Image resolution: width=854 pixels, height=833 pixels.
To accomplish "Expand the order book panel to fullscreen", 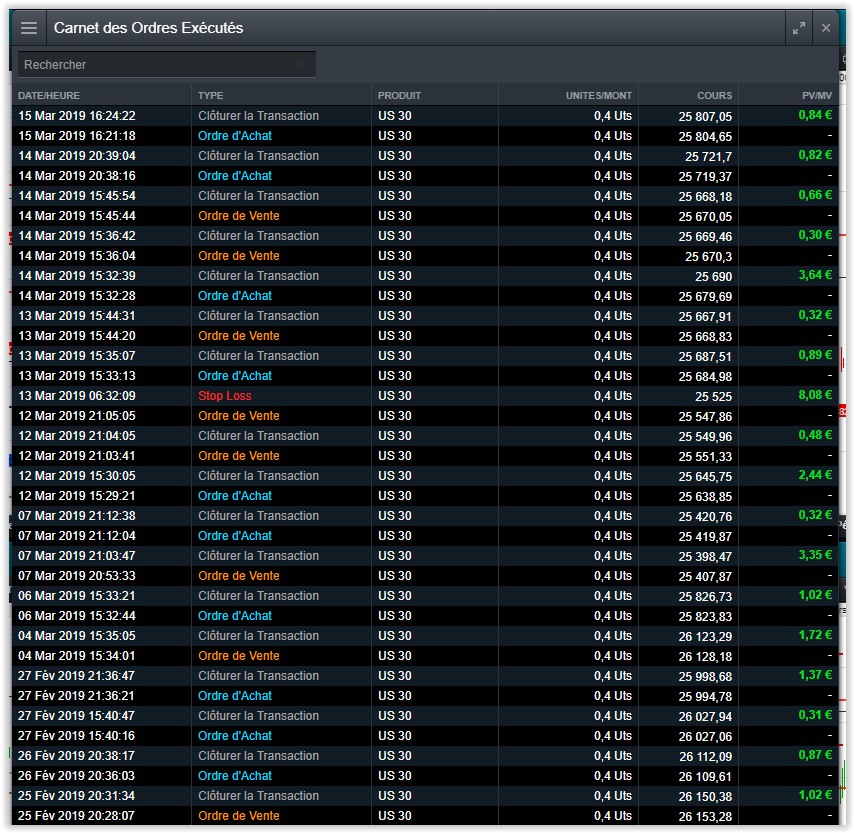I will click(x=798, y=28).
